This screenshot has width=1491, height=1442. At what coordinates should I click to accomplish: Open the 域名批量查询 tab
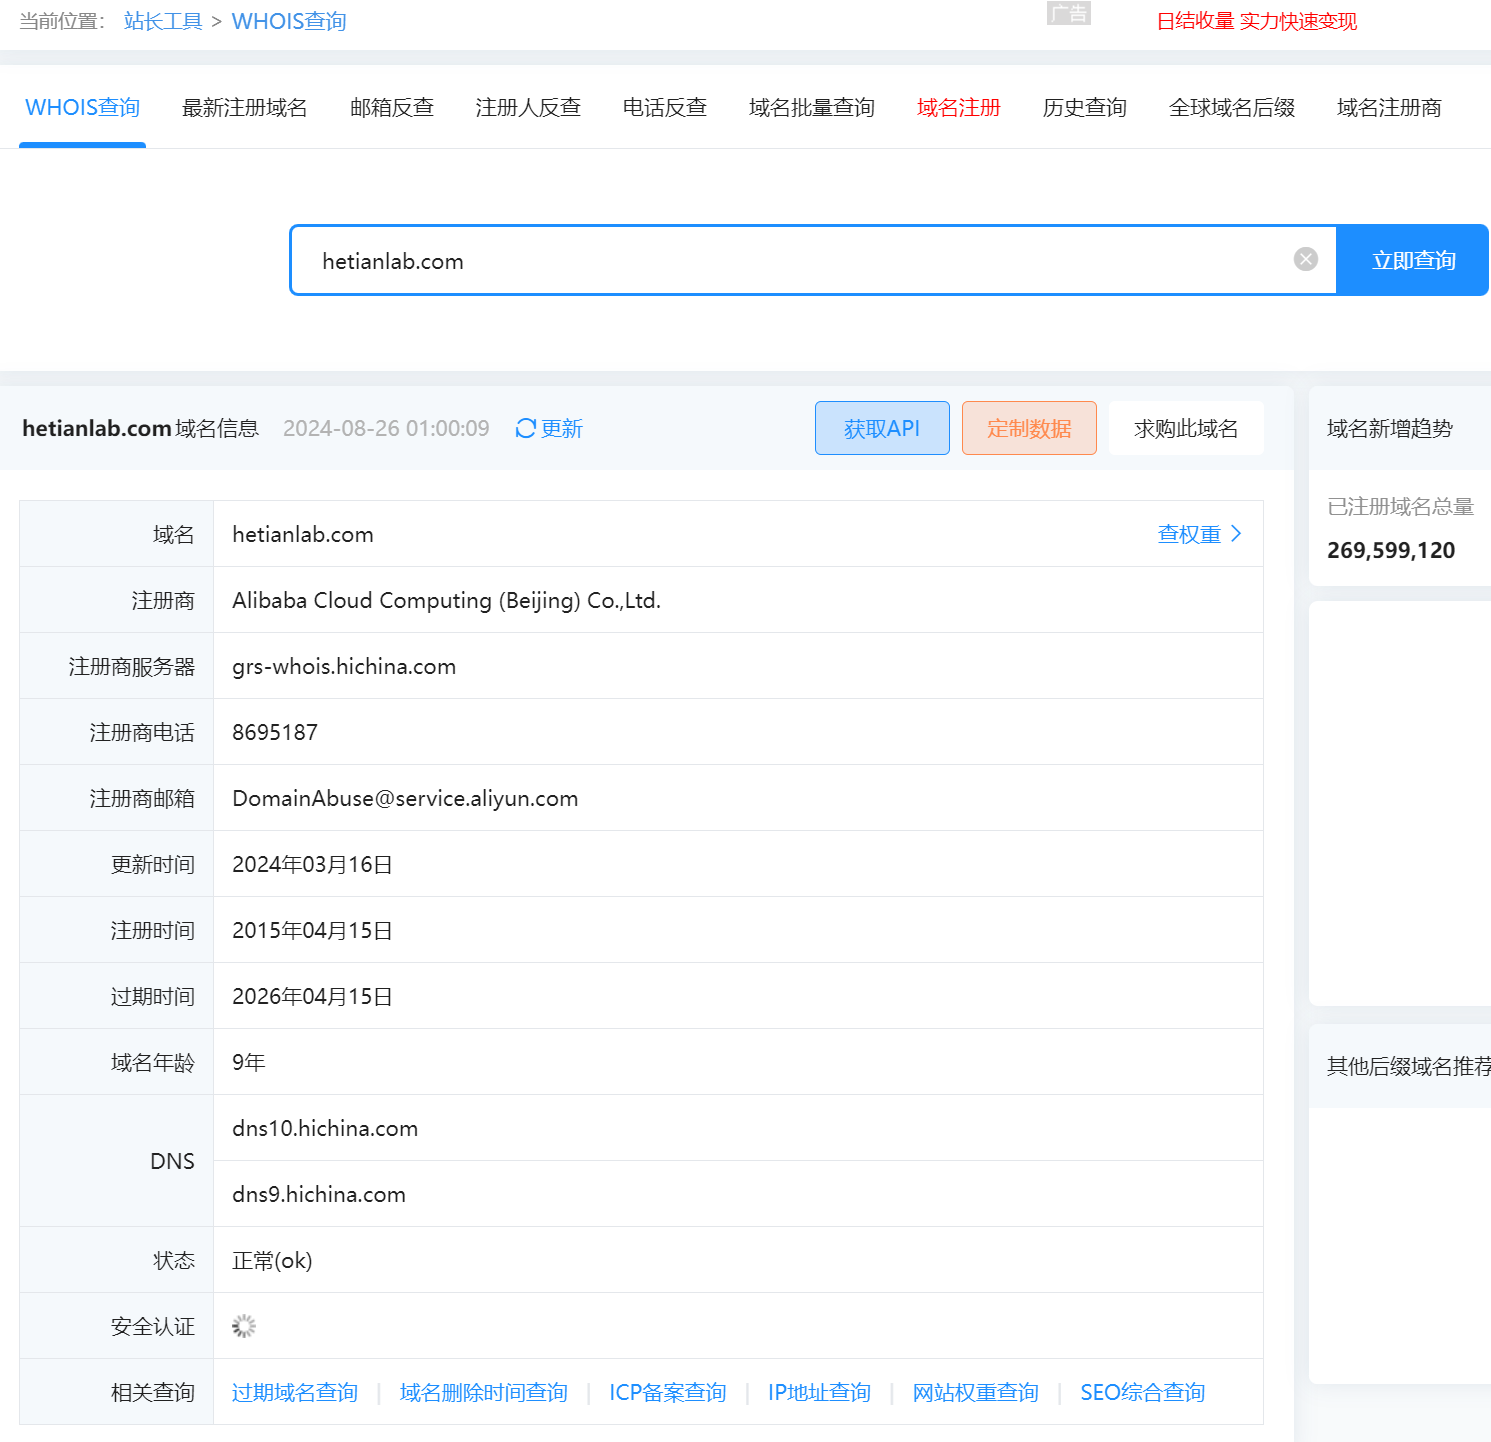[x=811, y=108]
